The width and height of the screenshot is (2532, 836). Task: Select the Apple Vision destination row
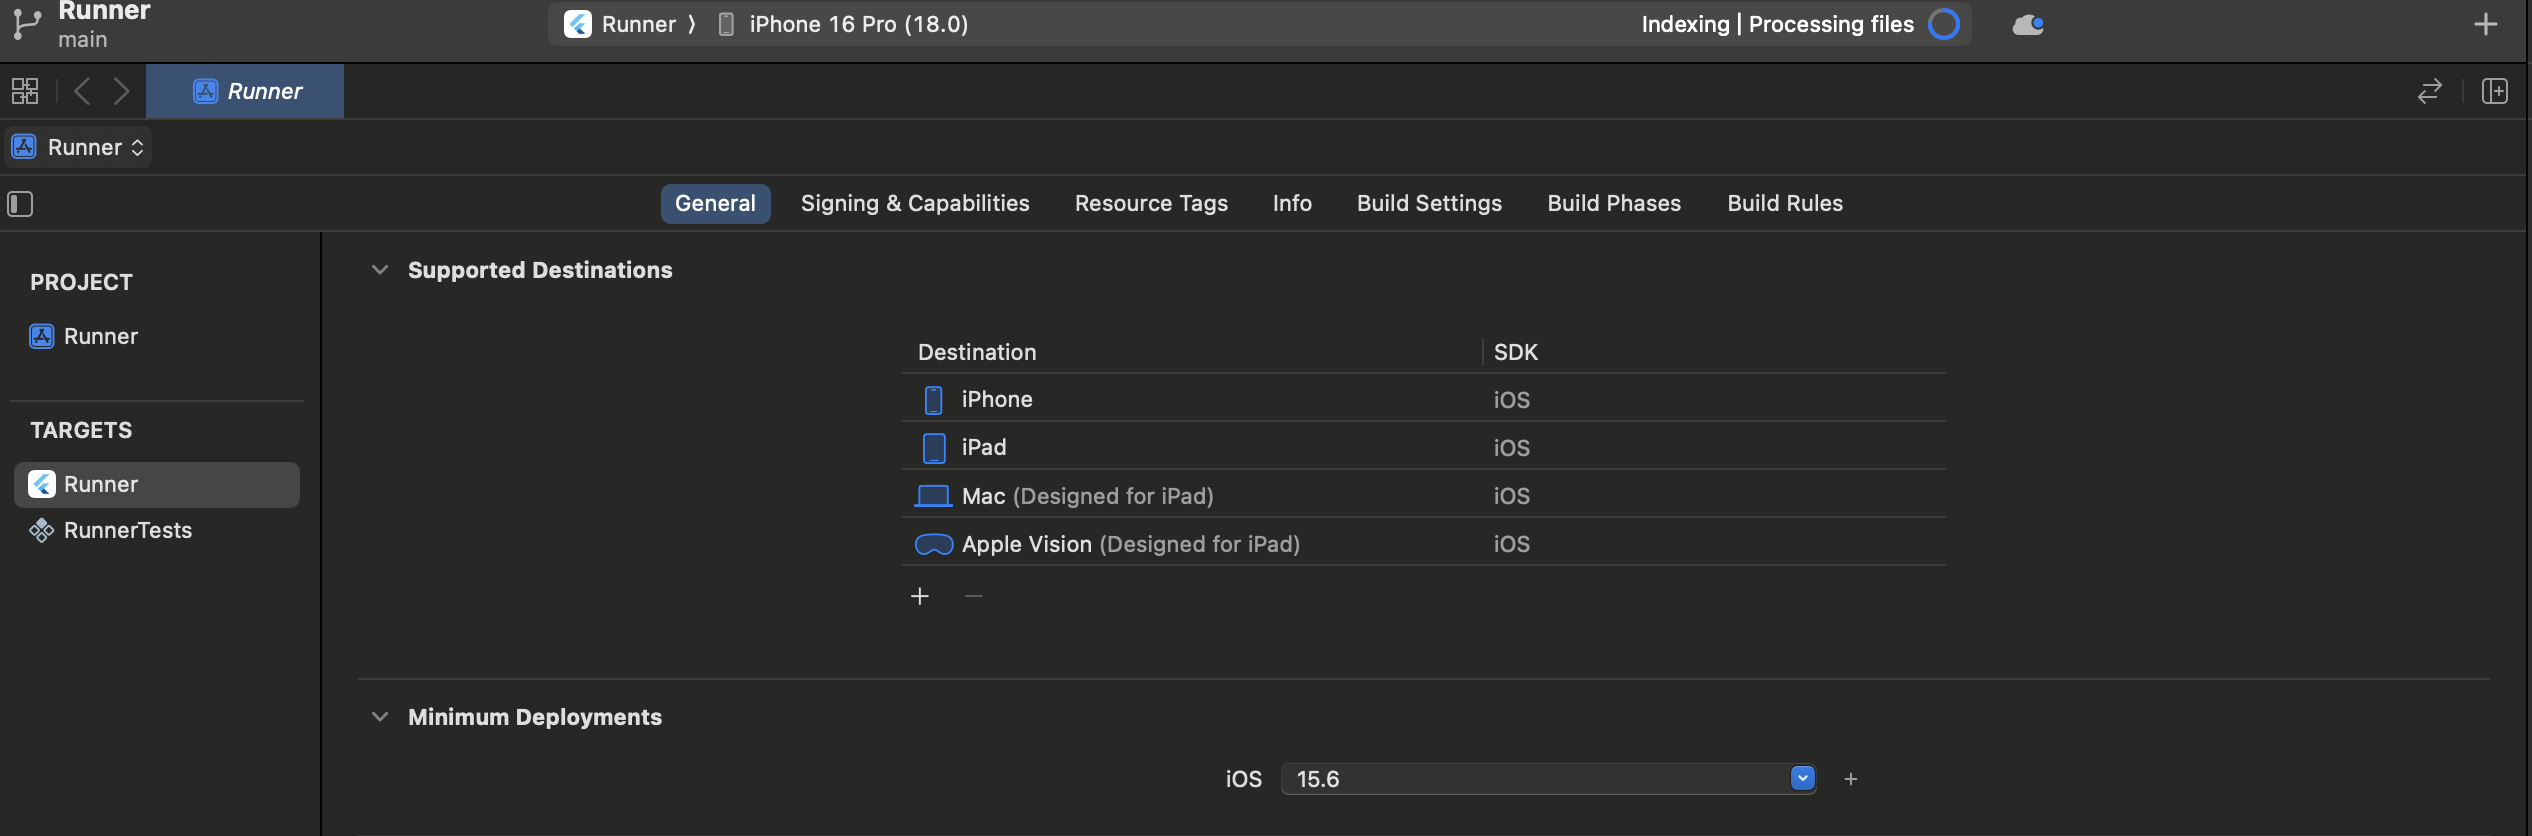pyautogui.click(x=1423, y=543)
